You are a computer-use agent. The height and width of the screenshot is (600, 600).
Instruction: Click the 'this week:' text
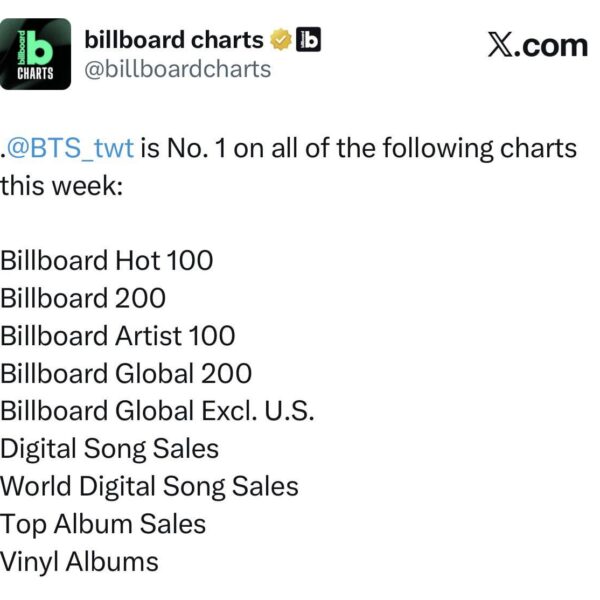point(61,186)
